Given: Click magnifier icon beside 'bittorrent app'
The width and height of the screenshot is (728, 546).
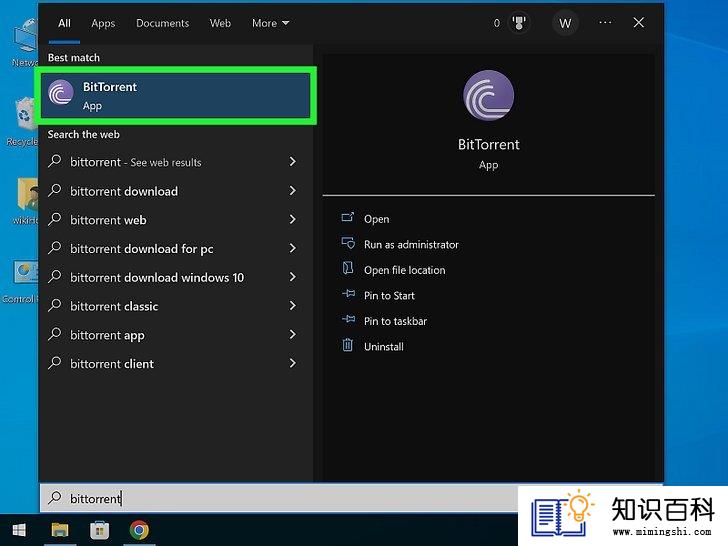Looking at the screenshot, I should coord(55,334).
